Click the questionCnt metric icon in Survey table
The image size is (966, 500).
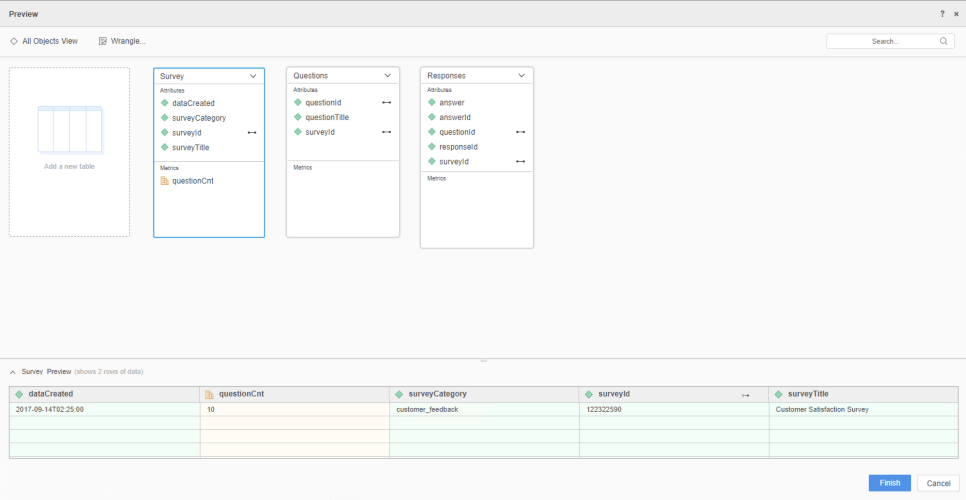point(165,181)
